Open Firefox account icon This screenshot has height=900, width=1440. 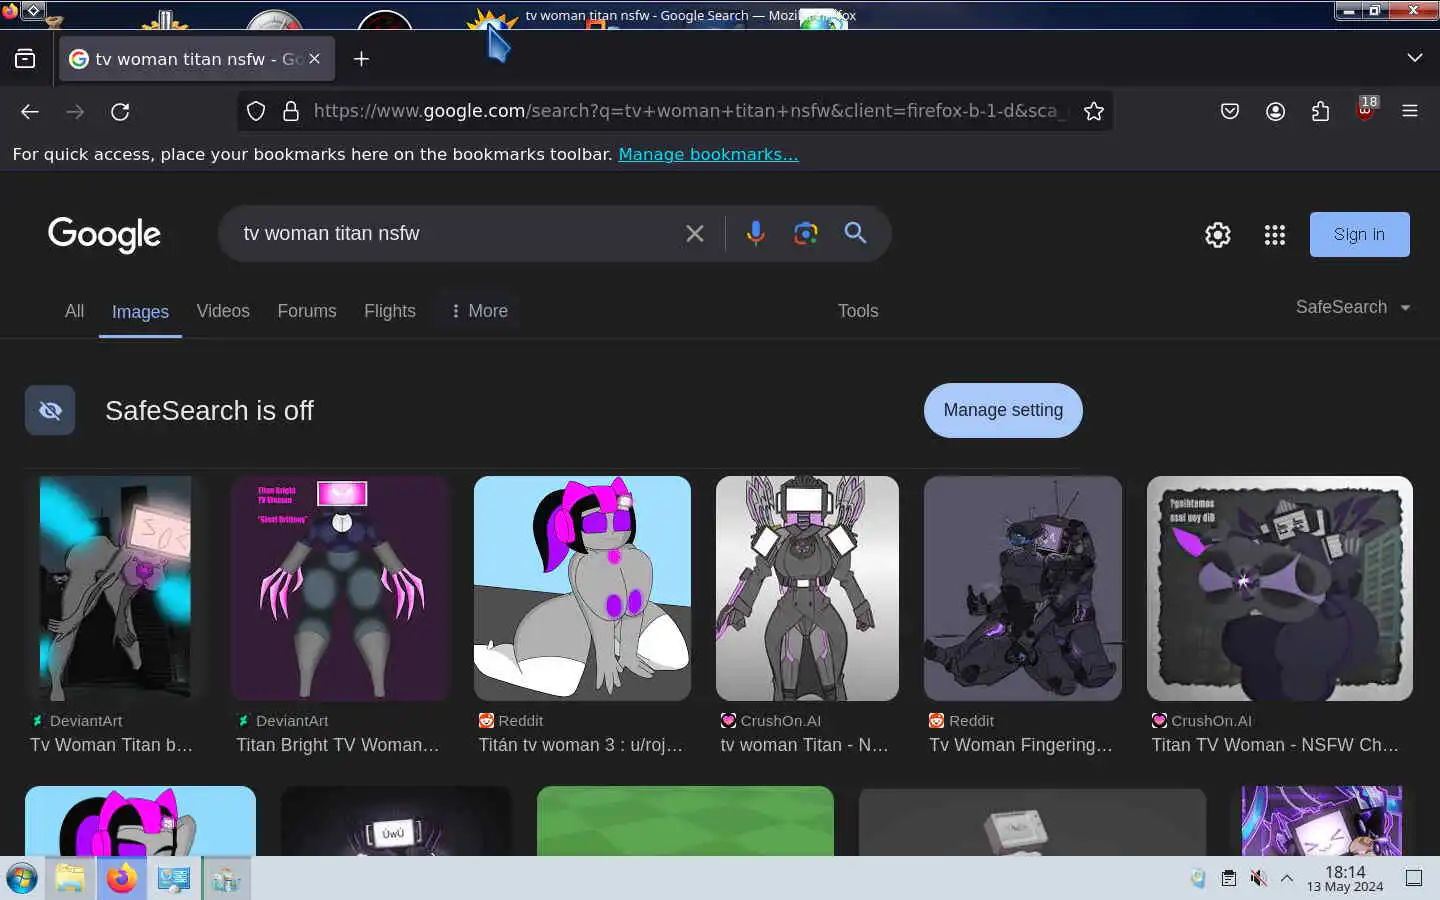coord(1275,111)
